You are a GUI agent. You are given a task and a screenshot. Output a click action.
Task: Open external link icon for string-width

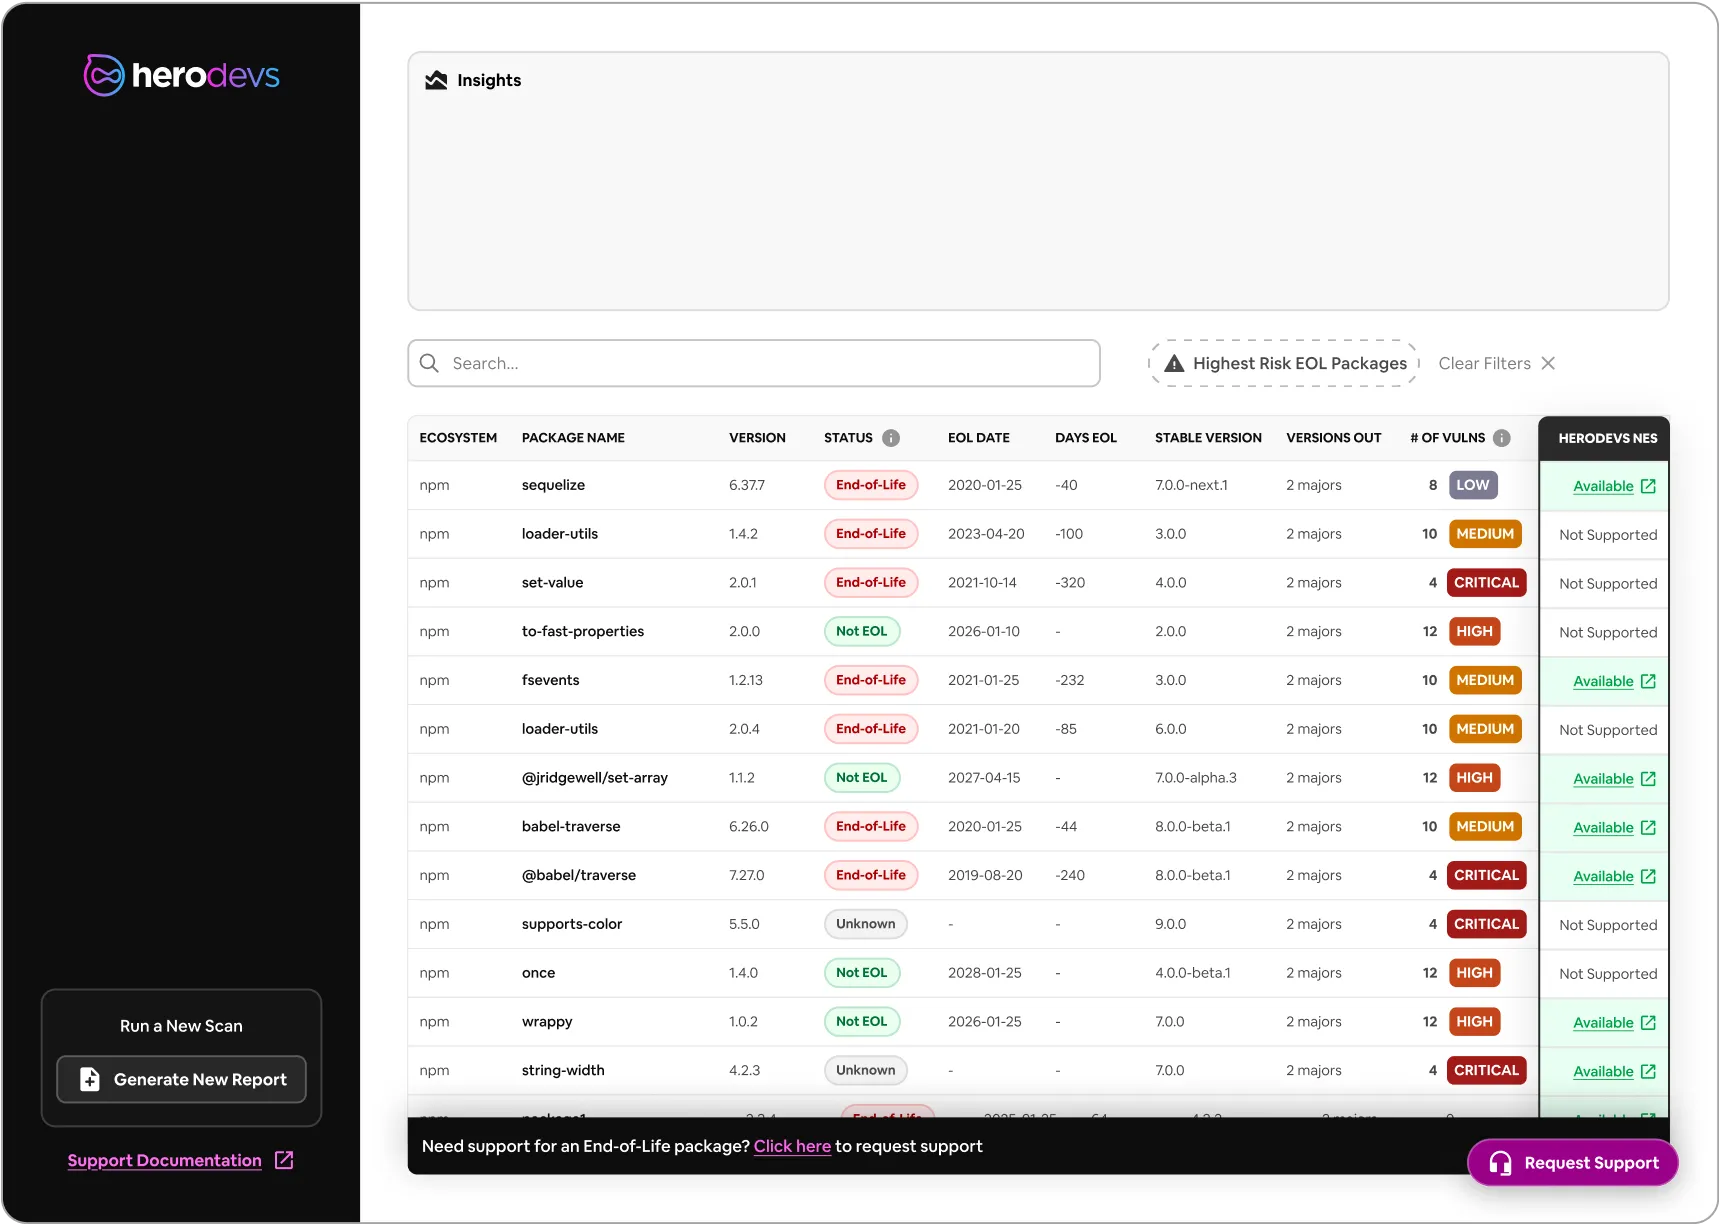[1648, 1071]
